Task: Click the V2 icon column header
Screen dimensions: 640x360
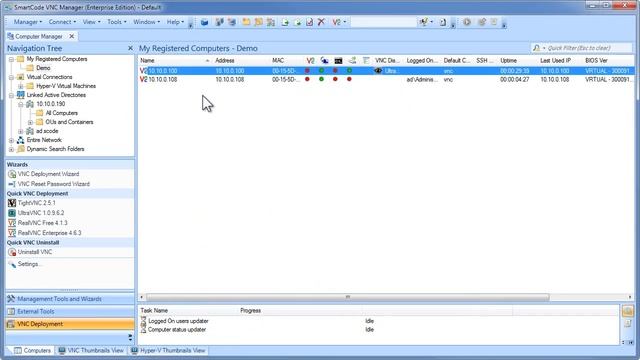Action: 310,60
